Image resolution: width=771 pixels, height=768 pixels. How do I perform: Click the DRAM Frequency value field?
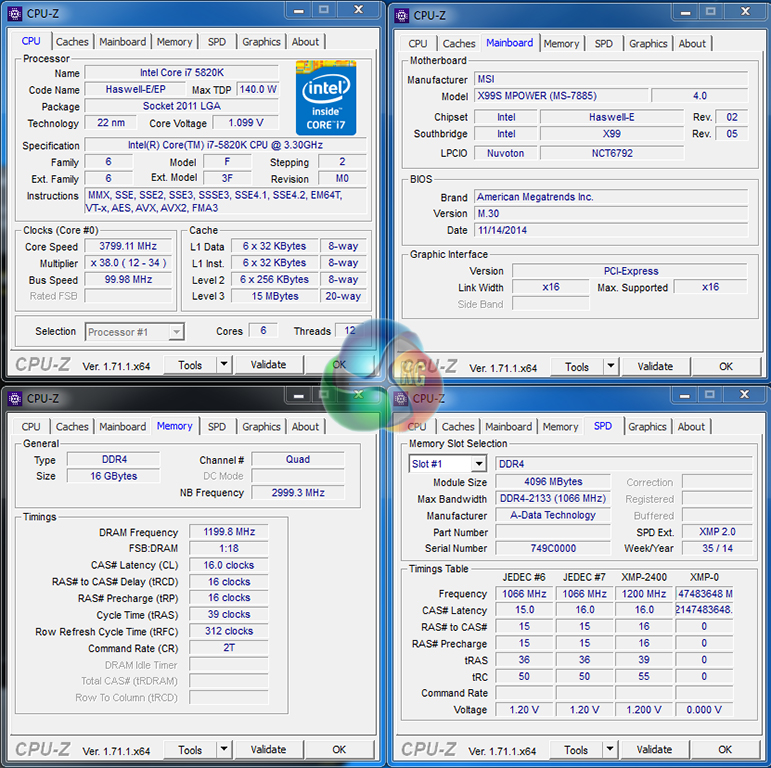pyautogui.click(x=229, y=532)
